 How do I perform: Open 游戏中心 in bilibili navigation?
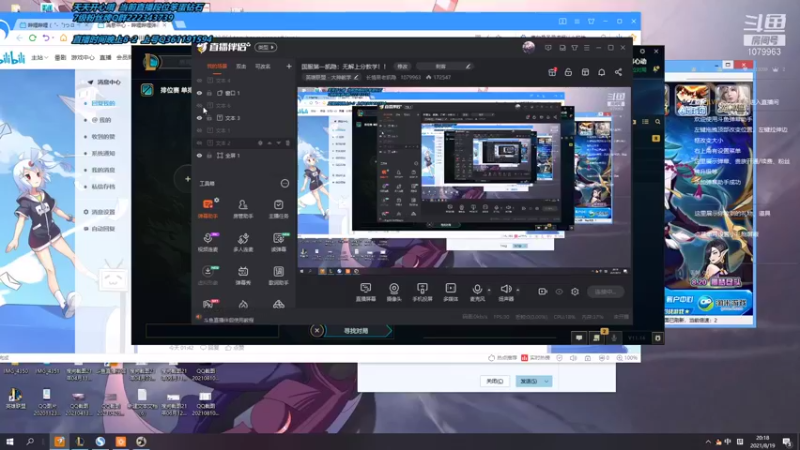pyautogui.click(x=82, y=58)
